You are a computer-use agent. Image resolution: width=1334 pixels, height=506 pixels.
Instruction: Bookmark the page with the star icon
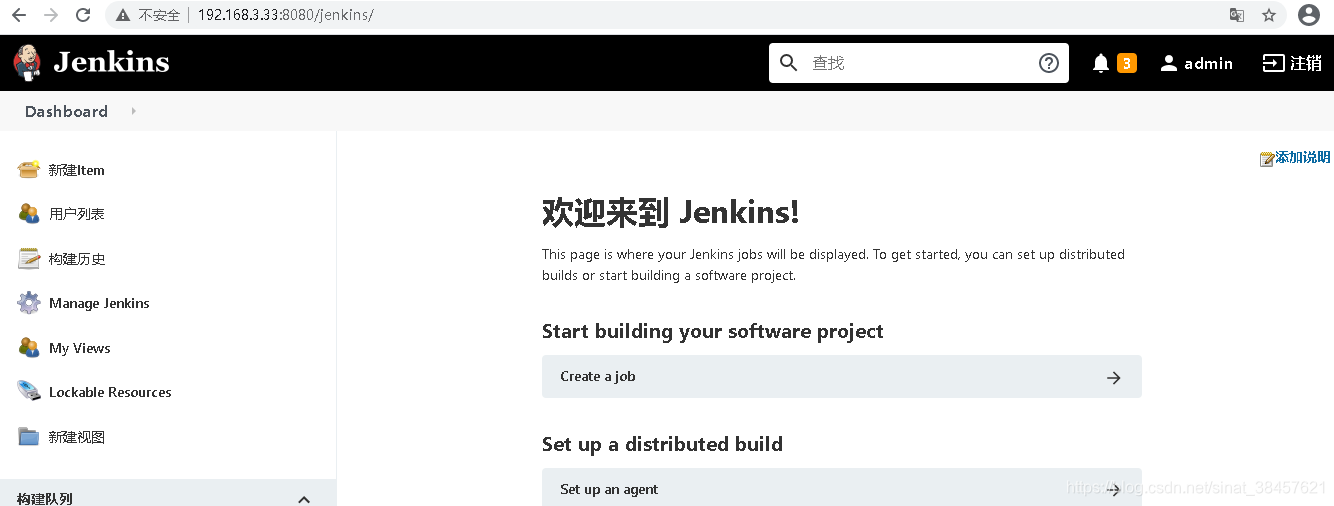click(x=1269, y=15)
